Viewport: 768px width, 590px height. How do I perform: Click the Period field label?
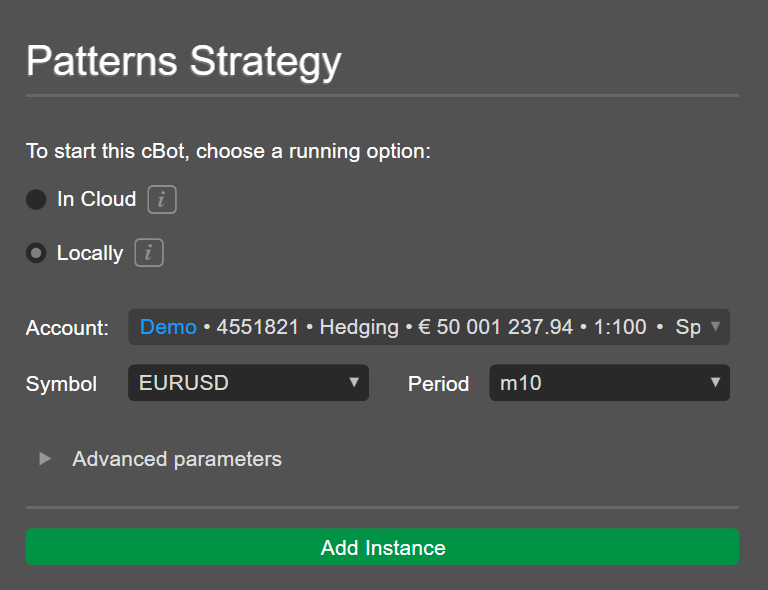(438, 384)
